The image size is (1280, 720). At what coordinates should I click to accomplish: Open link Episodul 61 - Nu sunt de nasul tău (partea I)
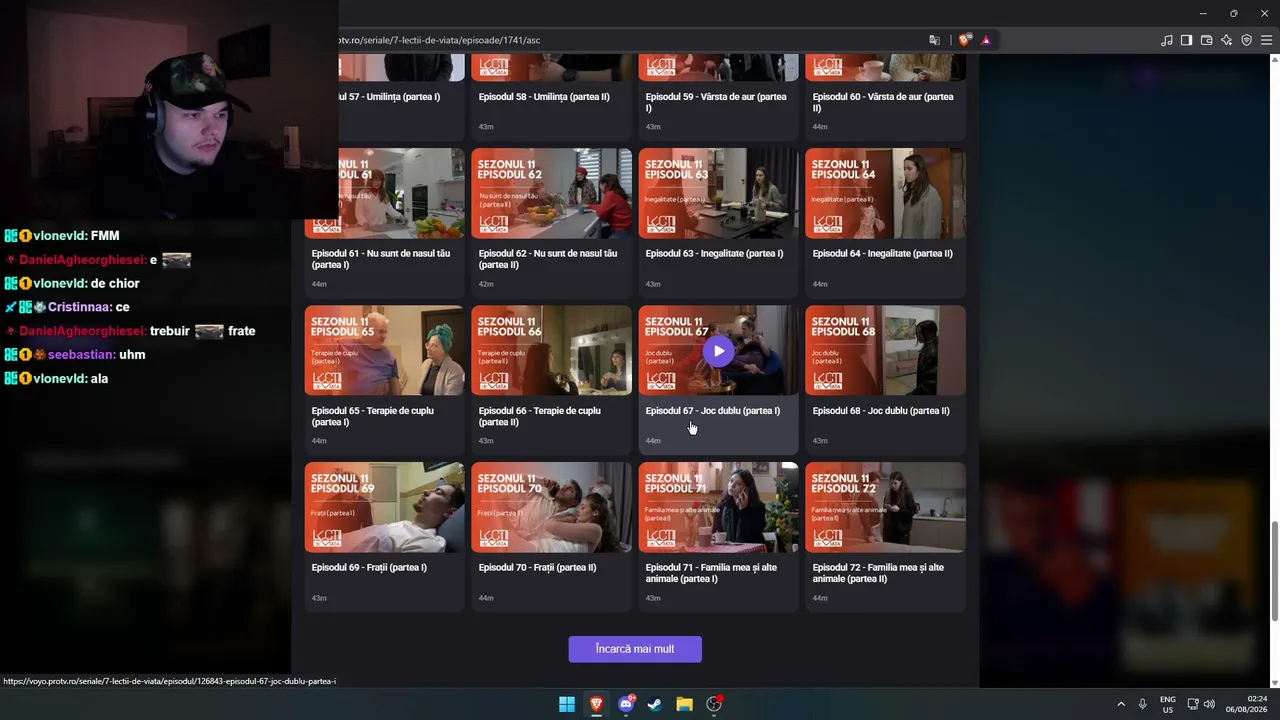(381, 259)
